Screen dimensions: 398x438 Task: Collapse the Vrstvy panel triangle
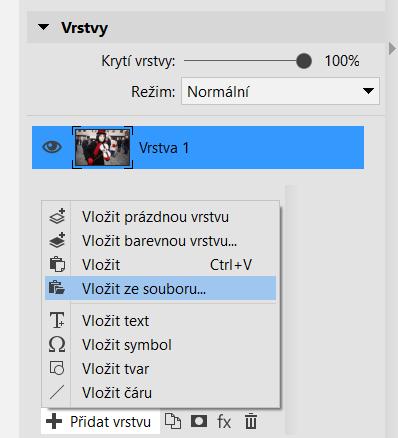pos(43,27)
